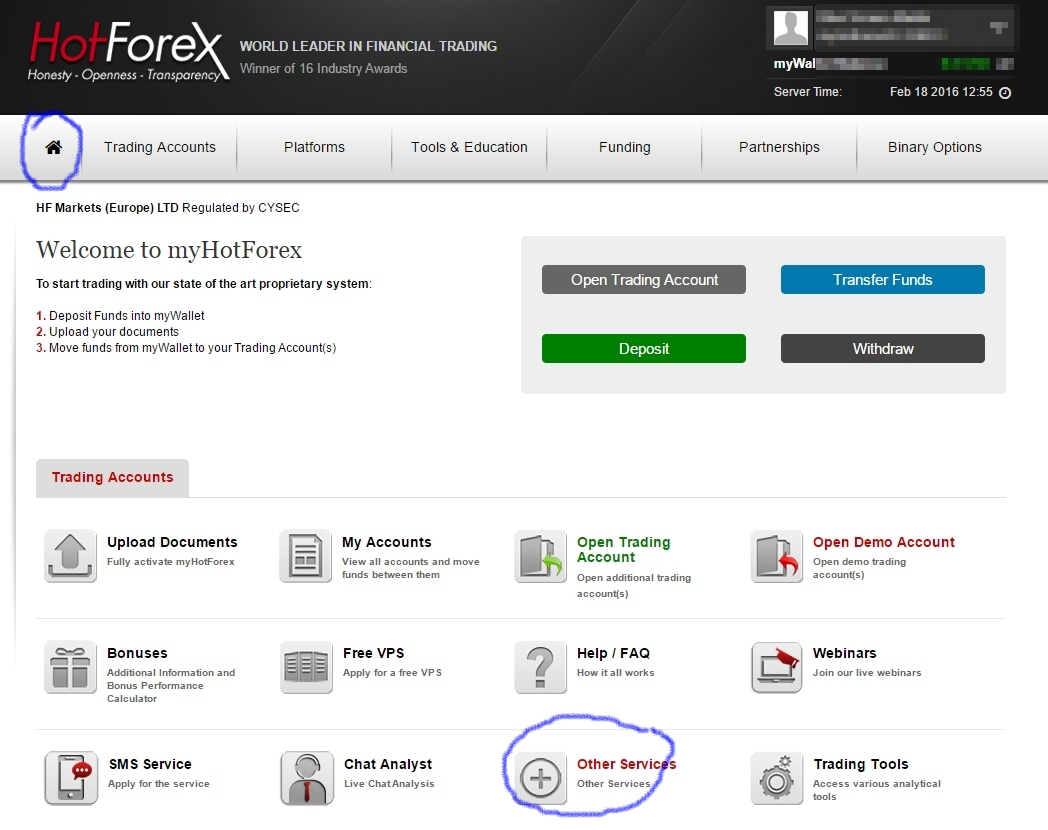Expand the account dropdown arrow in header

[x=999, y=27]
